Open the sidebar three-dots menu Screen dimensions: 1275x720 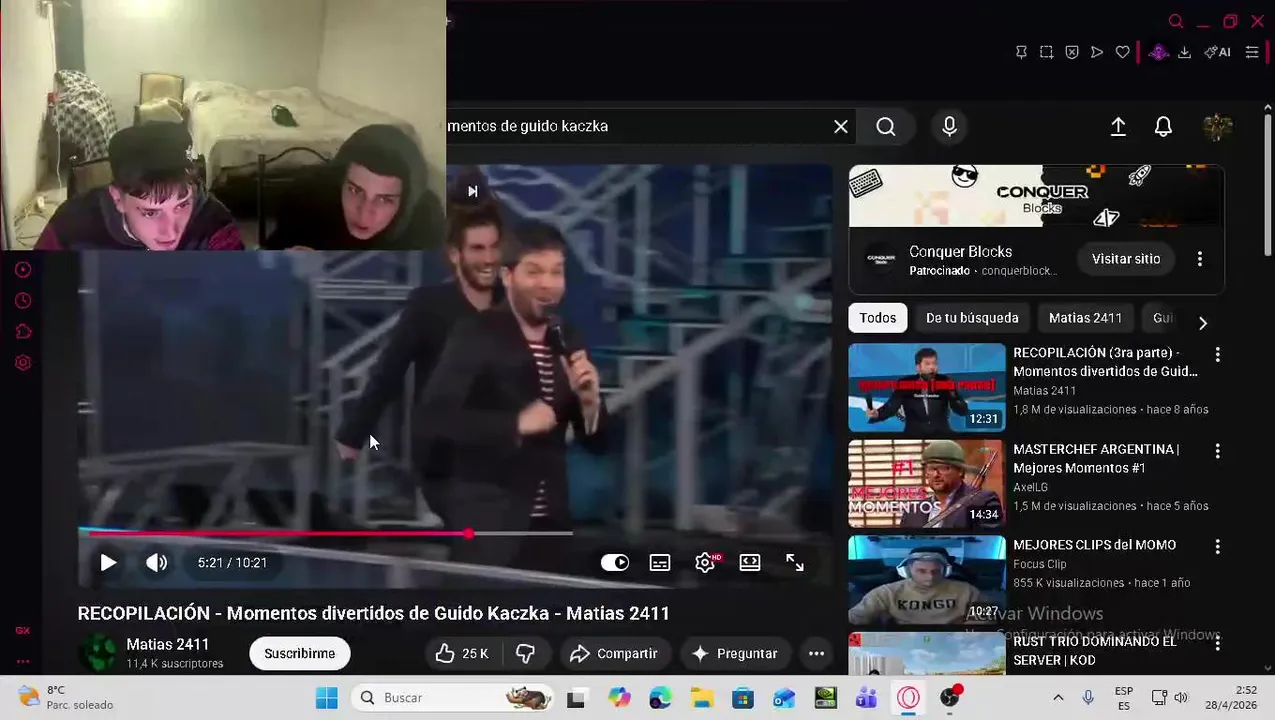pos(22,661)
